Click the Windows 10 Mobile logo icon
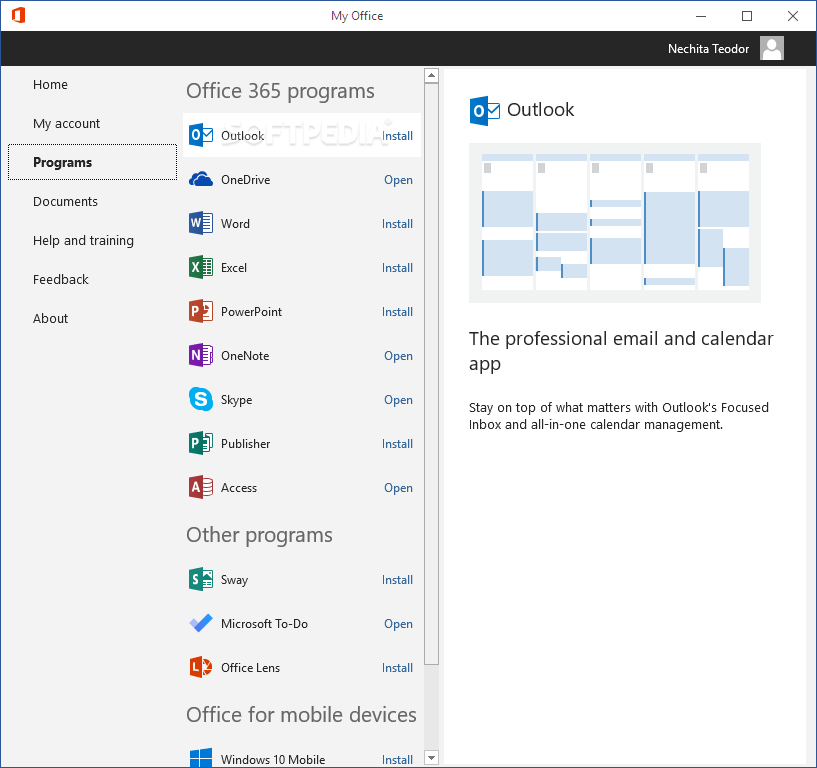 [201, 758]
